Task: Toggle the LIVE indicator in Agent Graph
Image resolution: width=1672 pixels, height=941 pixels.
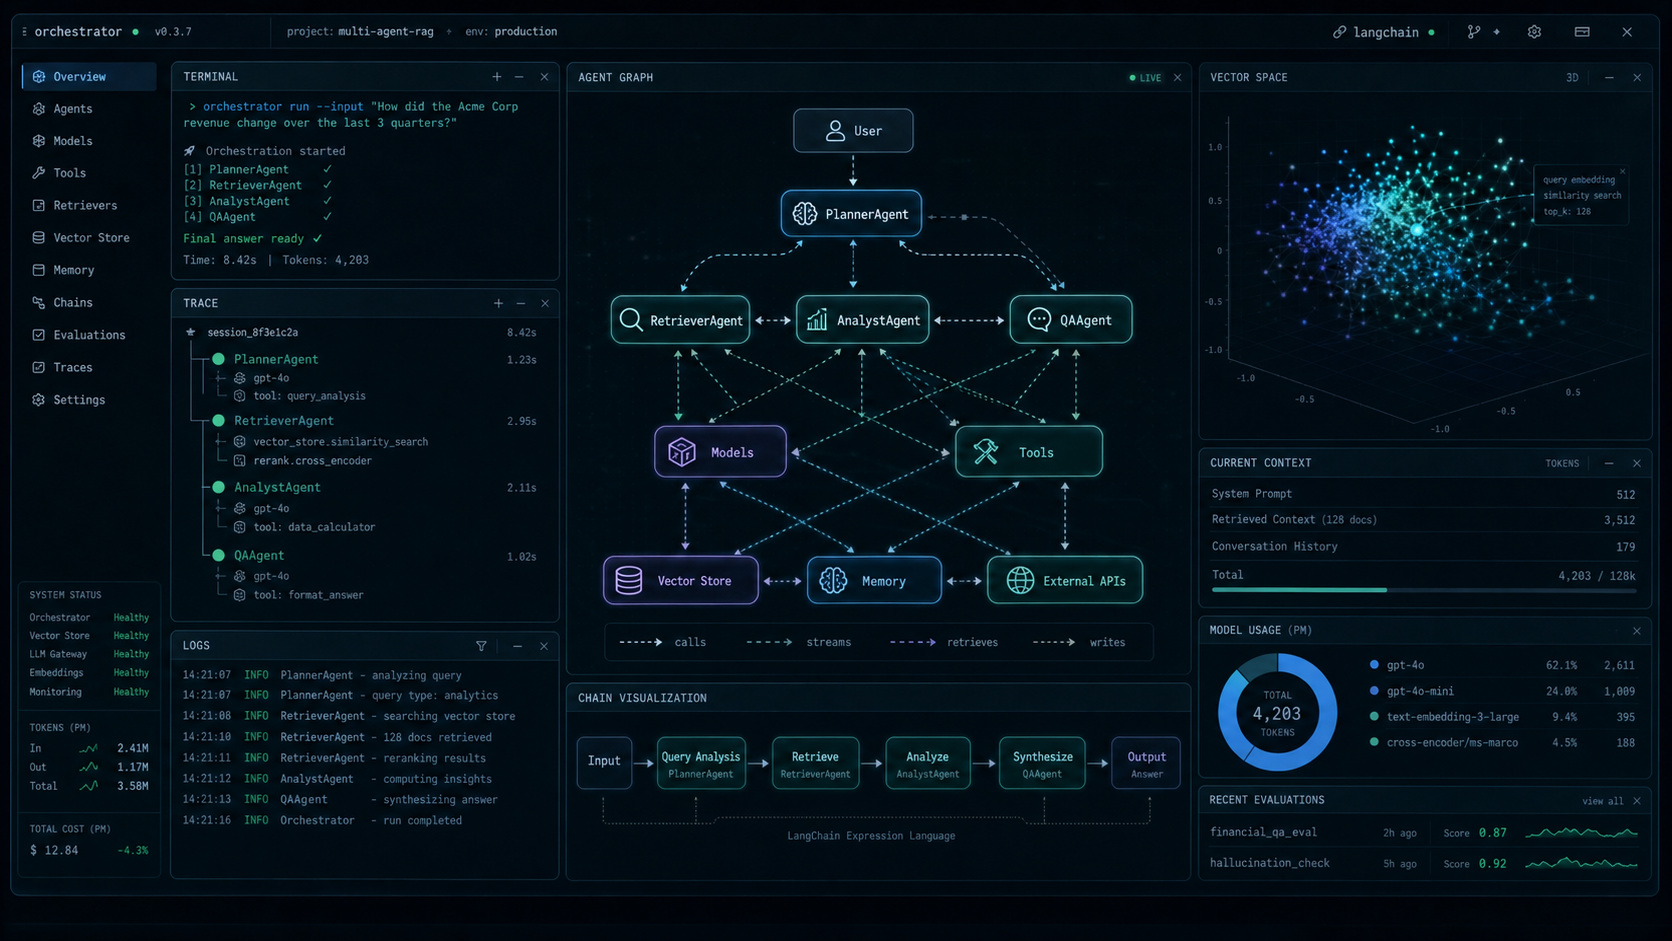Action: [1145, 78]
